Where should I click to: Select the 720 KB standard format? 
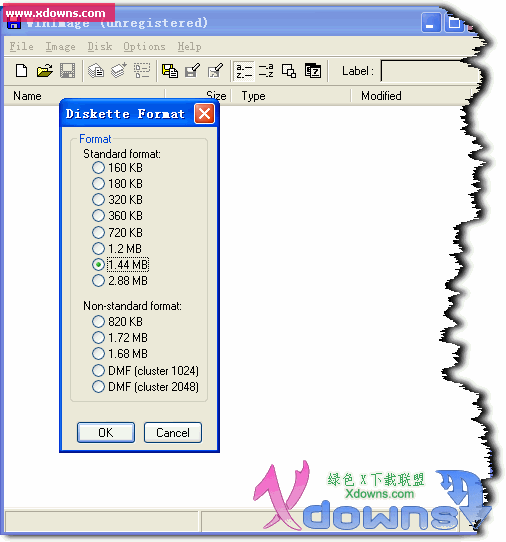118,232
